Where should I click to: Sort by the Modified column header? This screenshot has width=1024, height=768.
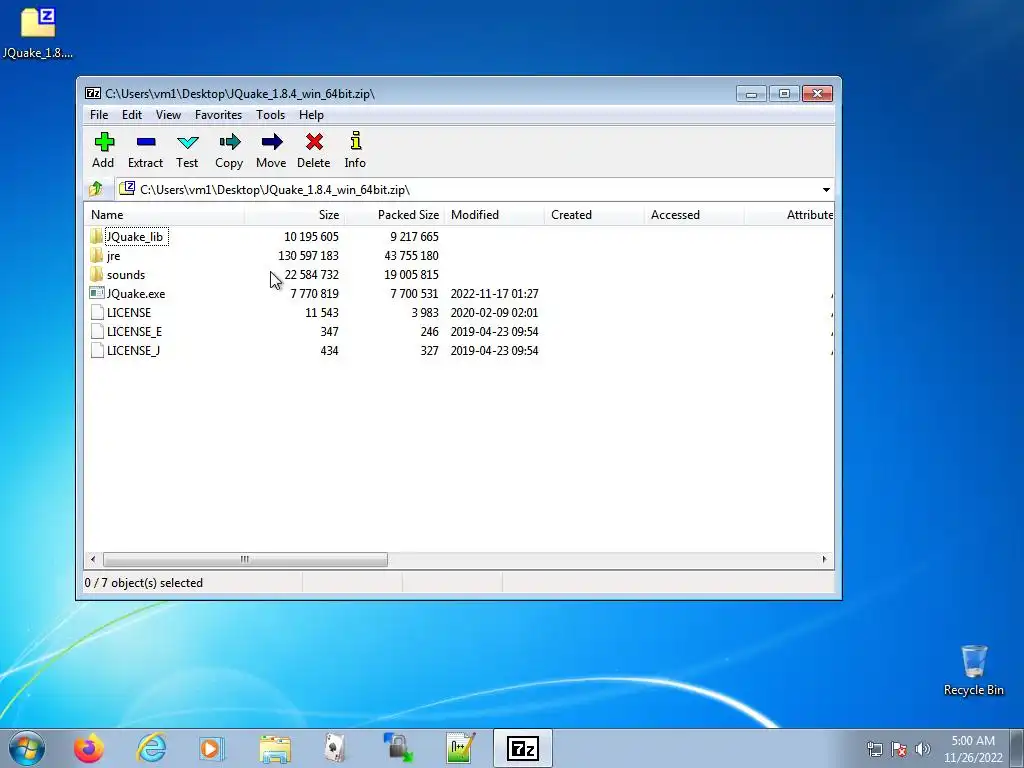coord(494,215)
